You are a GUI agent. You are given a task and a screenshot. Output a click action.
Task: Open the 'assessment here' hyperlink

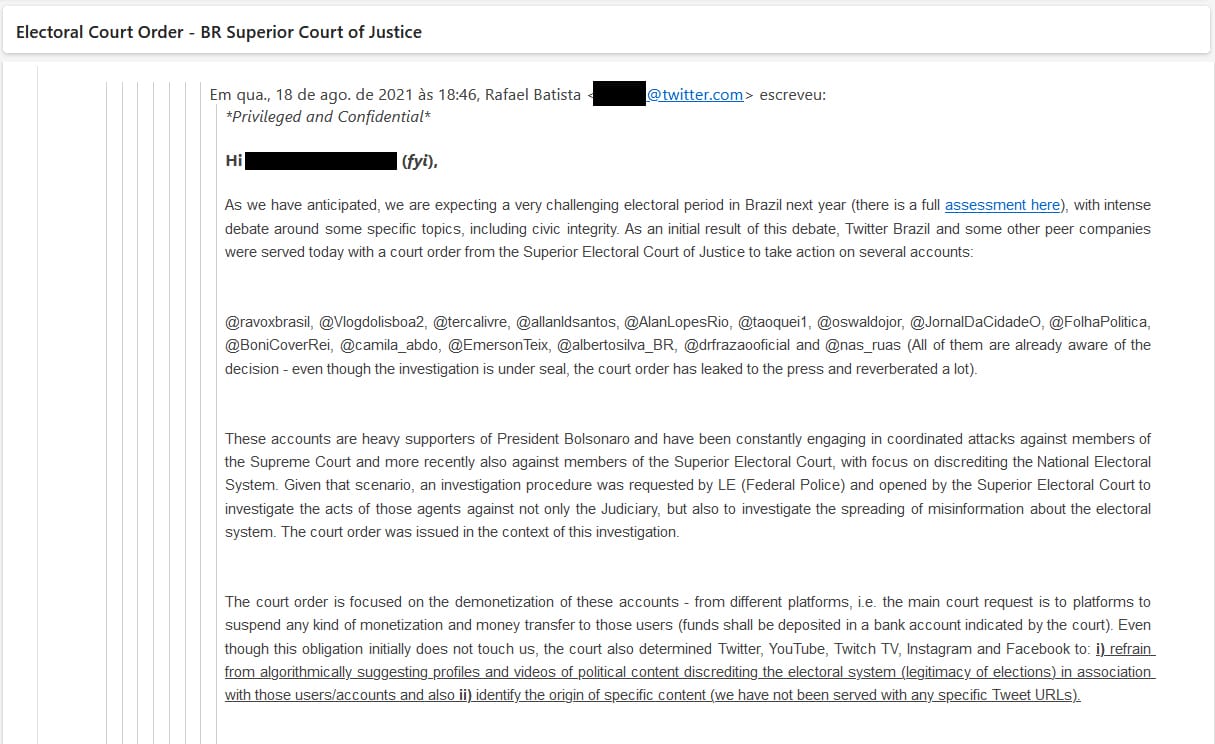tap(1002, 205)
